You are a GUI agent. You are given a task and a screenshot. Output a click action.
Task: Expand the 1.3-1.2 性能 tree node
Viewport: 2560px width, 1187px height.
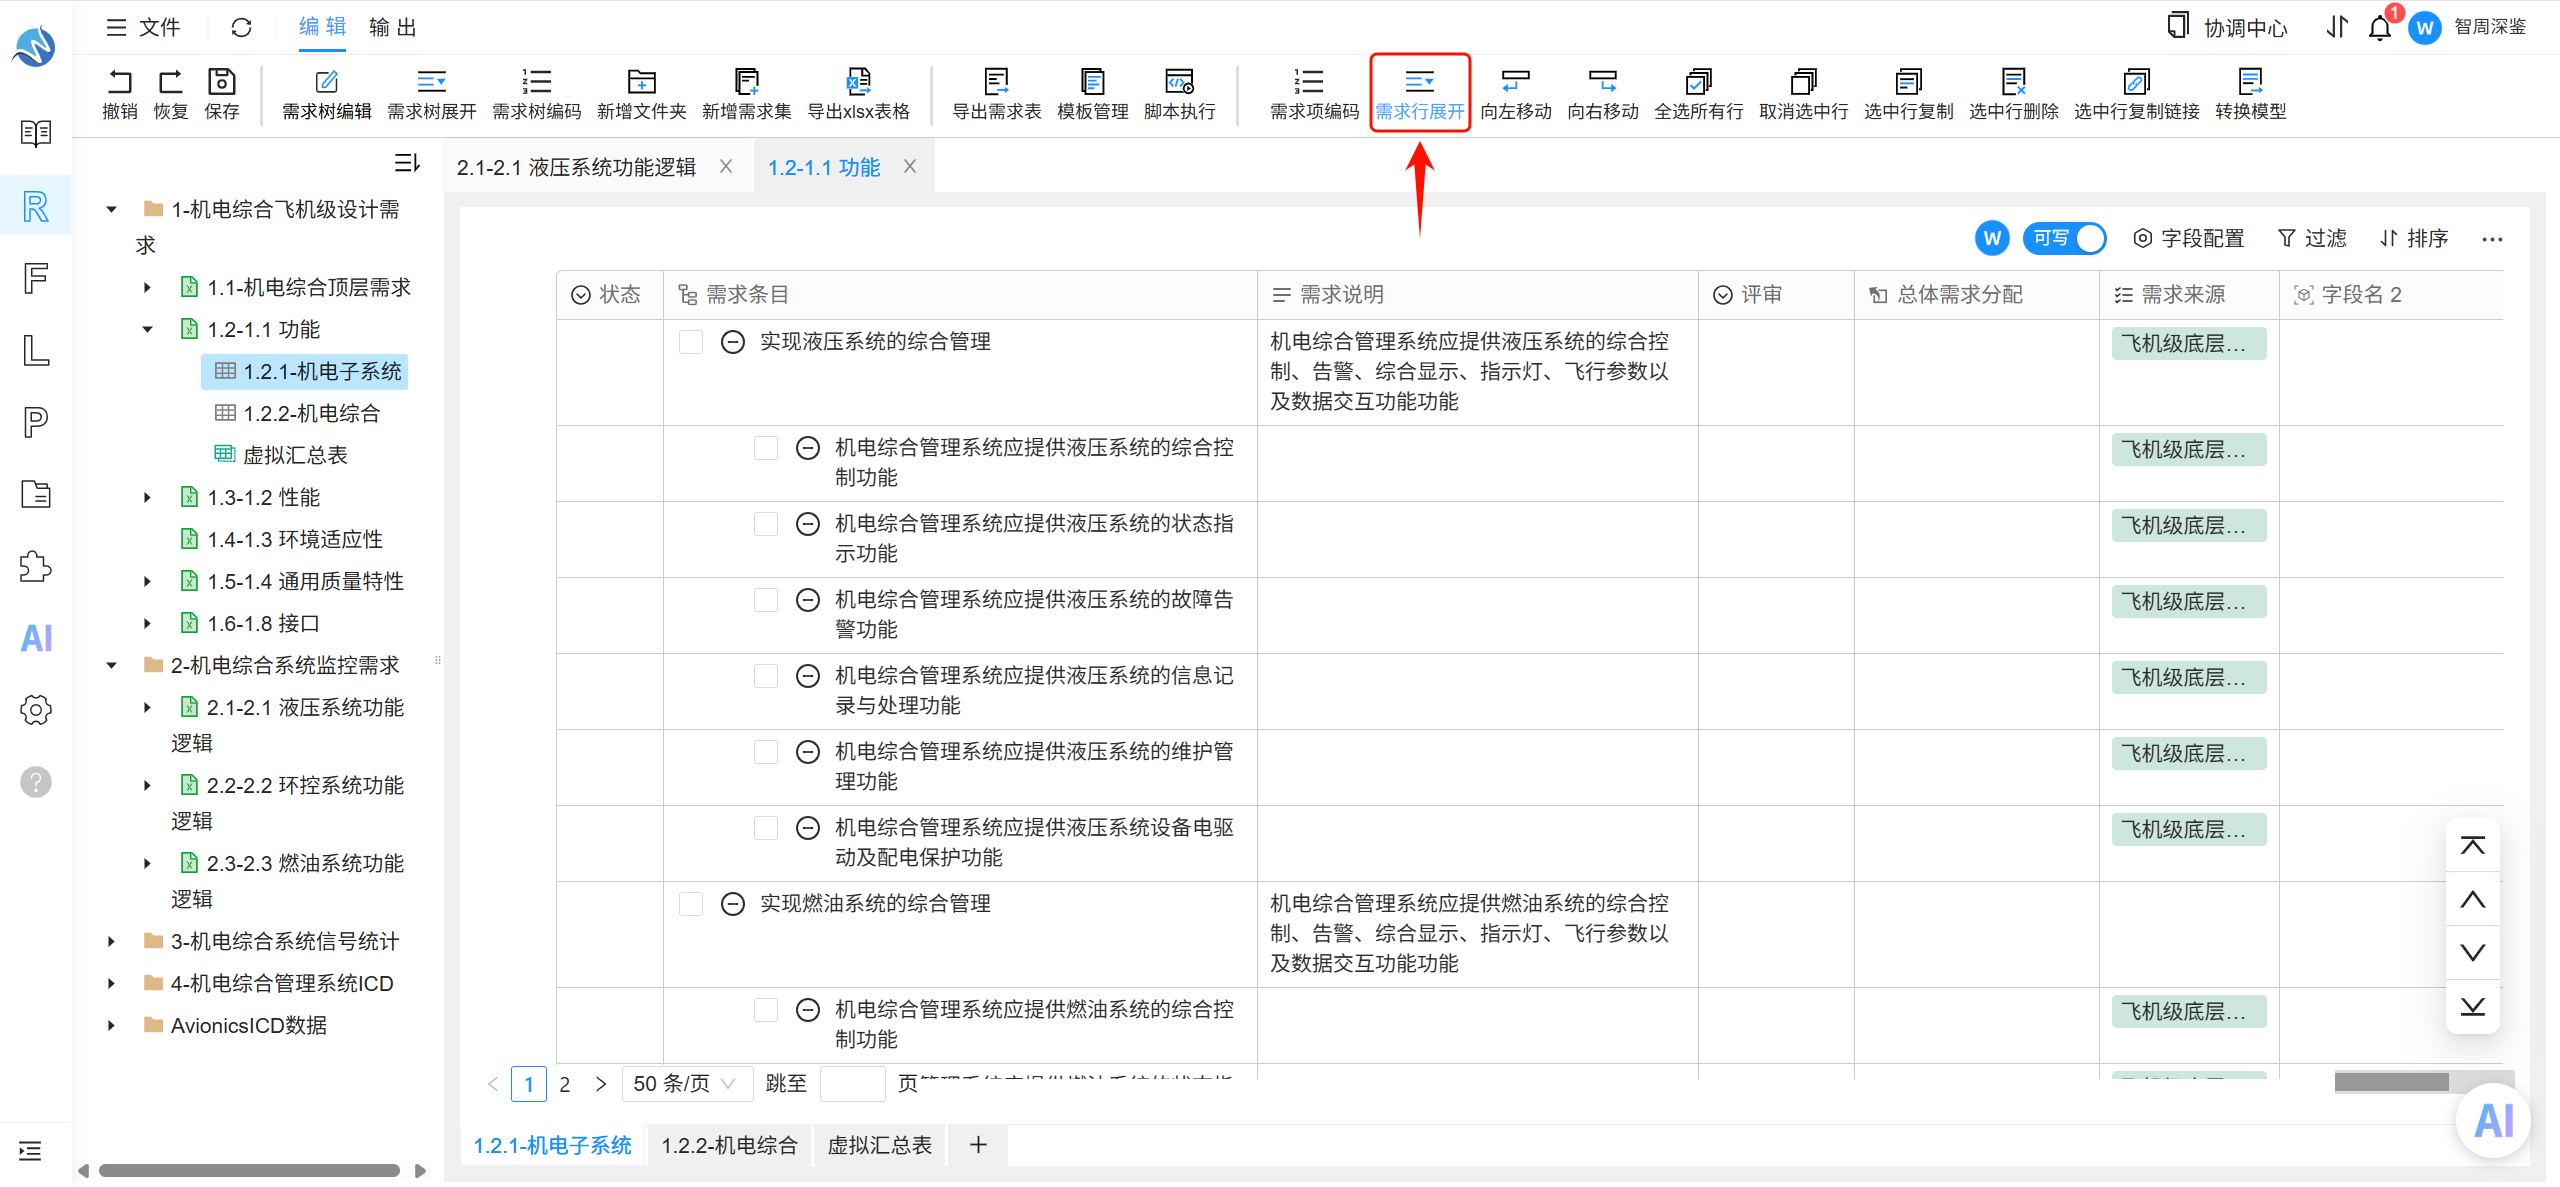click(147, 497)
